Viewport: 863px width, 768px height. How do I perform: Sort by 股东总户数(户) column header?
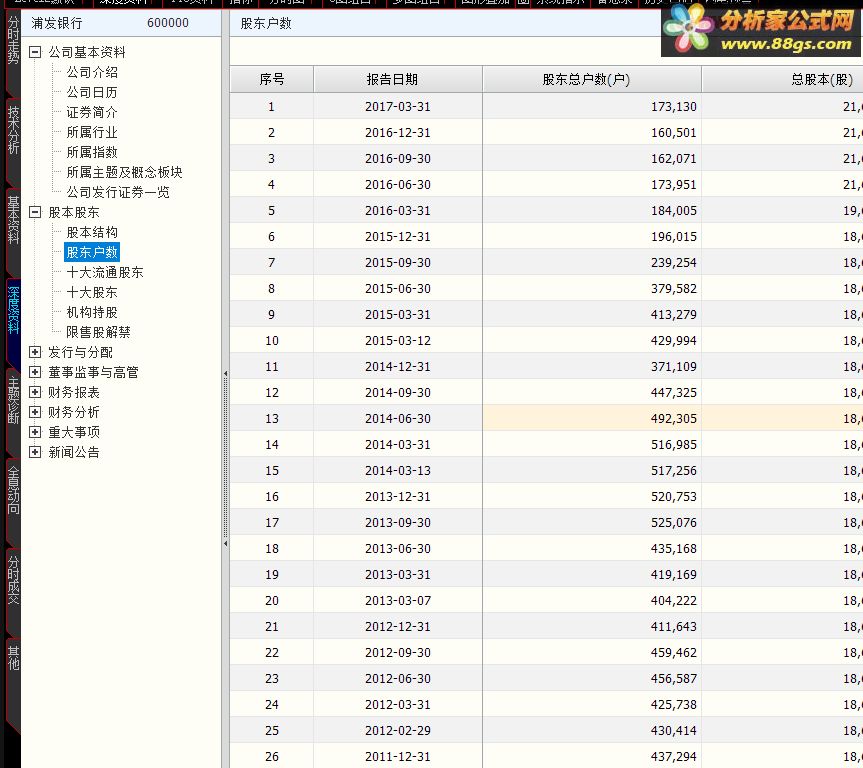(592, 79)
